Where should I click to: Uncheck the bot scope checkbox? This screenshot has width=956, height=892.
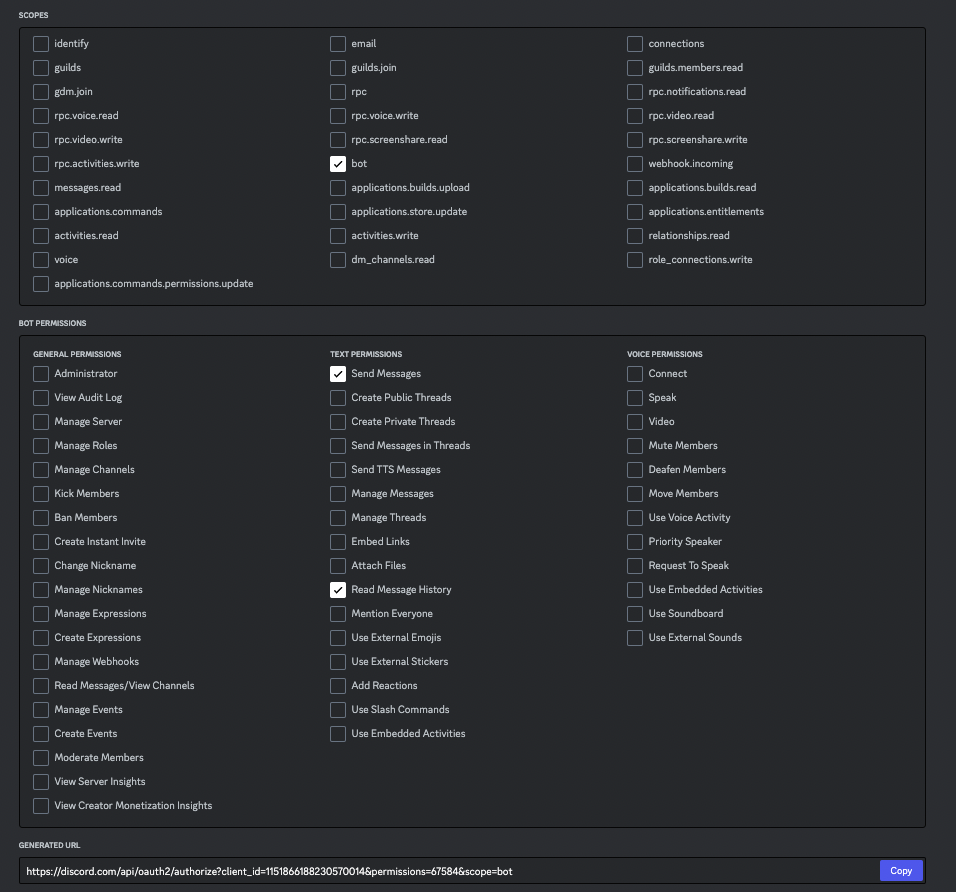click(x=338, y=164)
